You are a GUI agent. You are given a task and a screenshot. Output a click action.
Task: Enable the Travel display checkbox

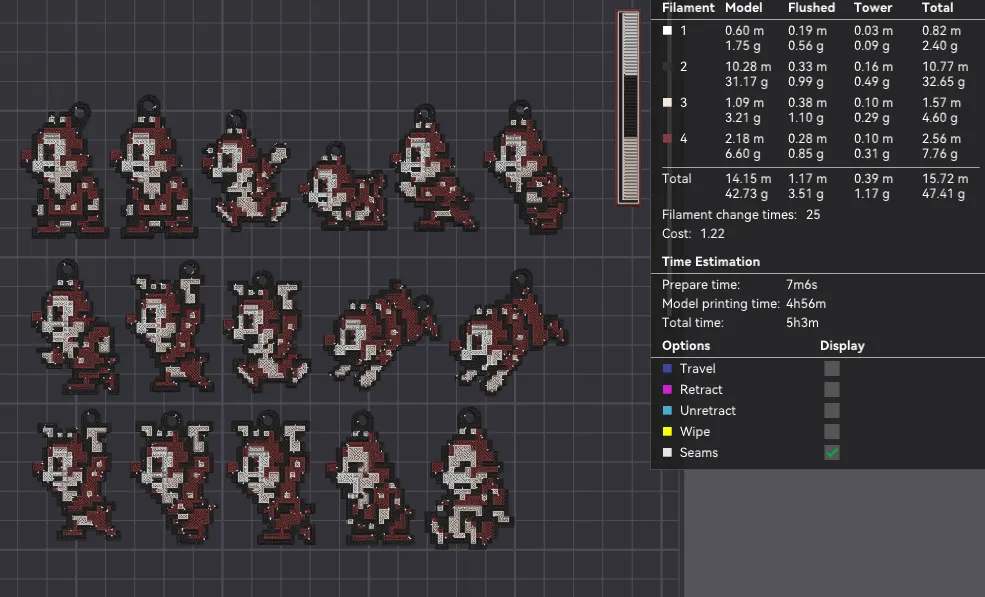tap(832, 368)
